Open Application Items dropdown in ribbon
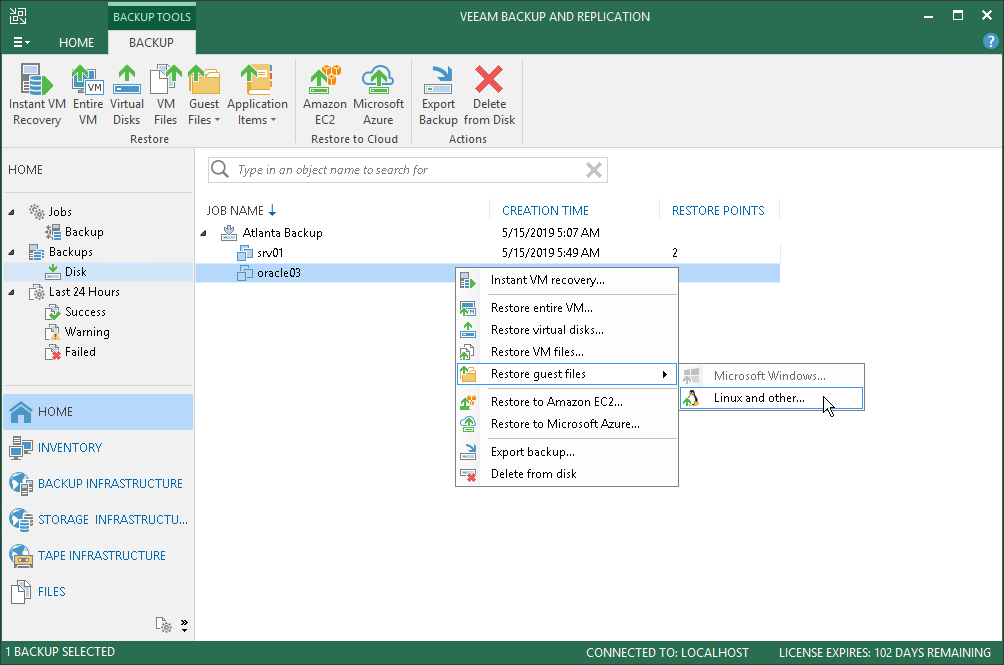The height and width of the screenshot is (665, 1004). pos(257,95)
